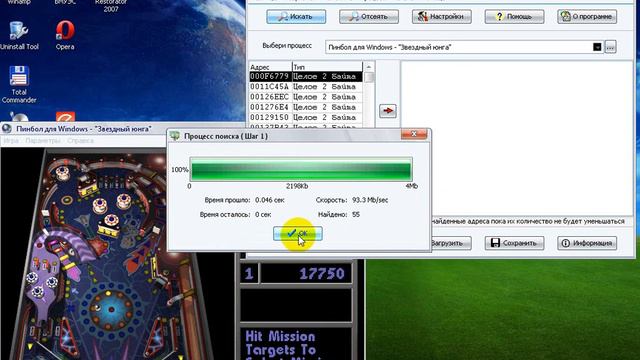Screen dimensions: 640x360
Task: Click the red arrow transfer button
Action: click(387, 111)
